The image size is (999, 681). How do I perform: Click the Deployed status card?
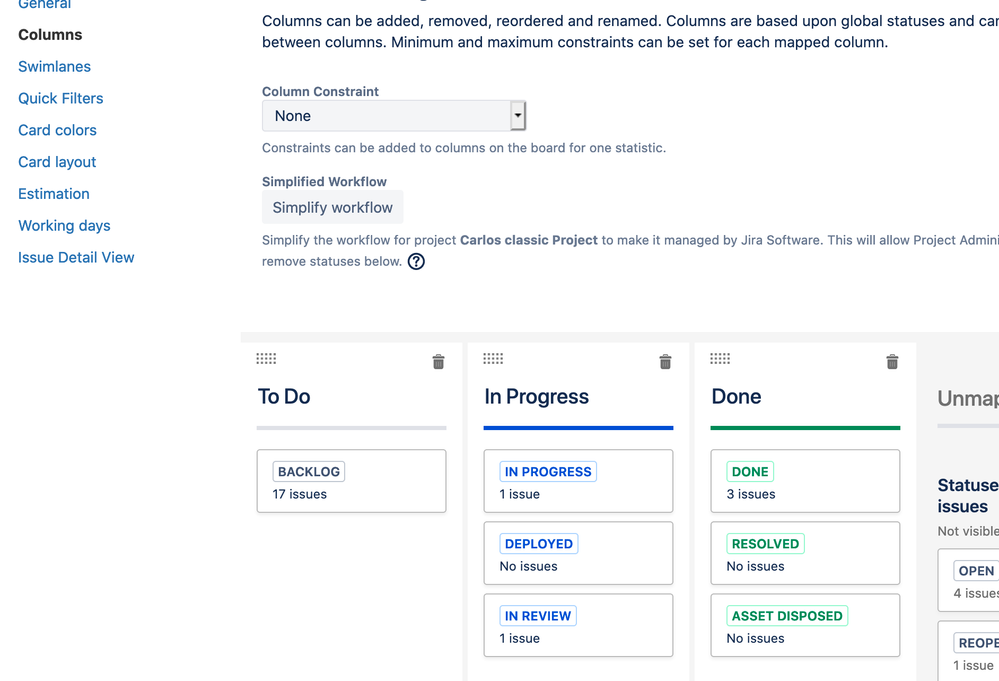pyautogui.click(x=578, y=553)
